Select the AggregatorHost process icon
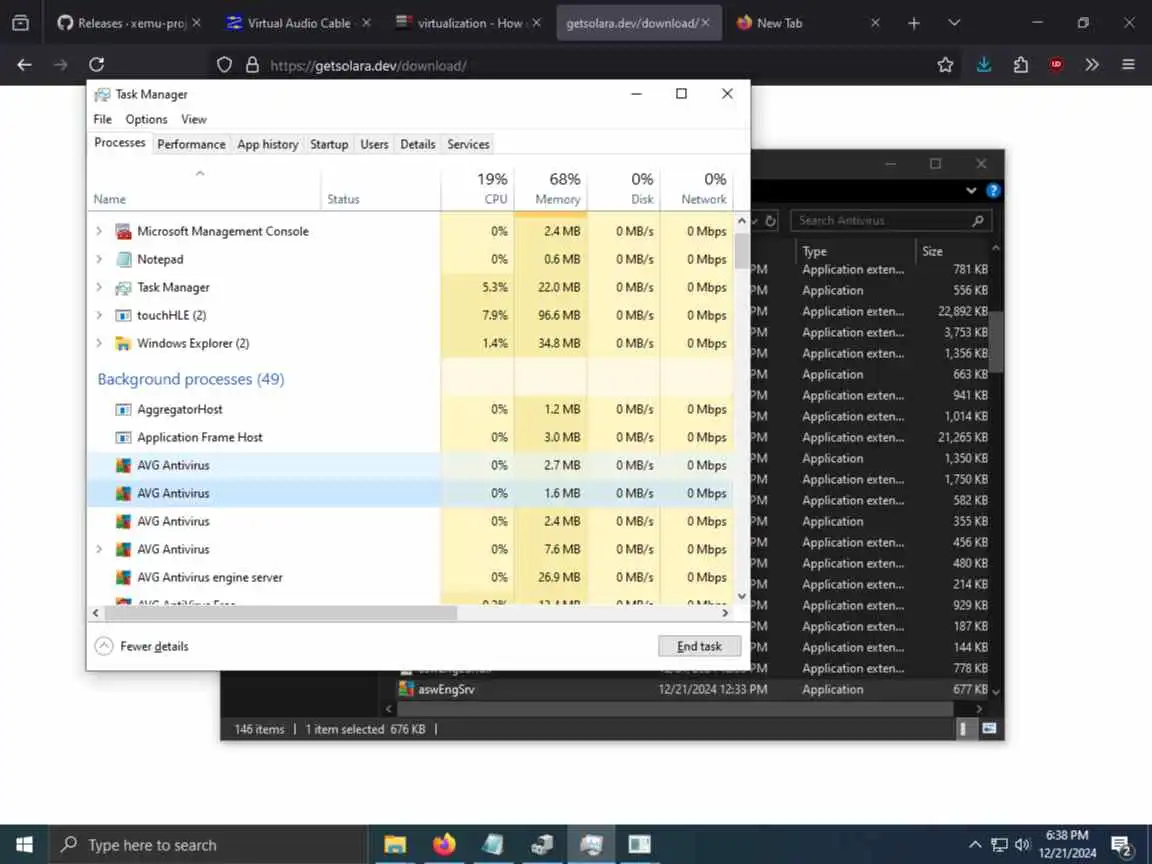This screenshot has height=864, width=1152. (x=123, y=409)
